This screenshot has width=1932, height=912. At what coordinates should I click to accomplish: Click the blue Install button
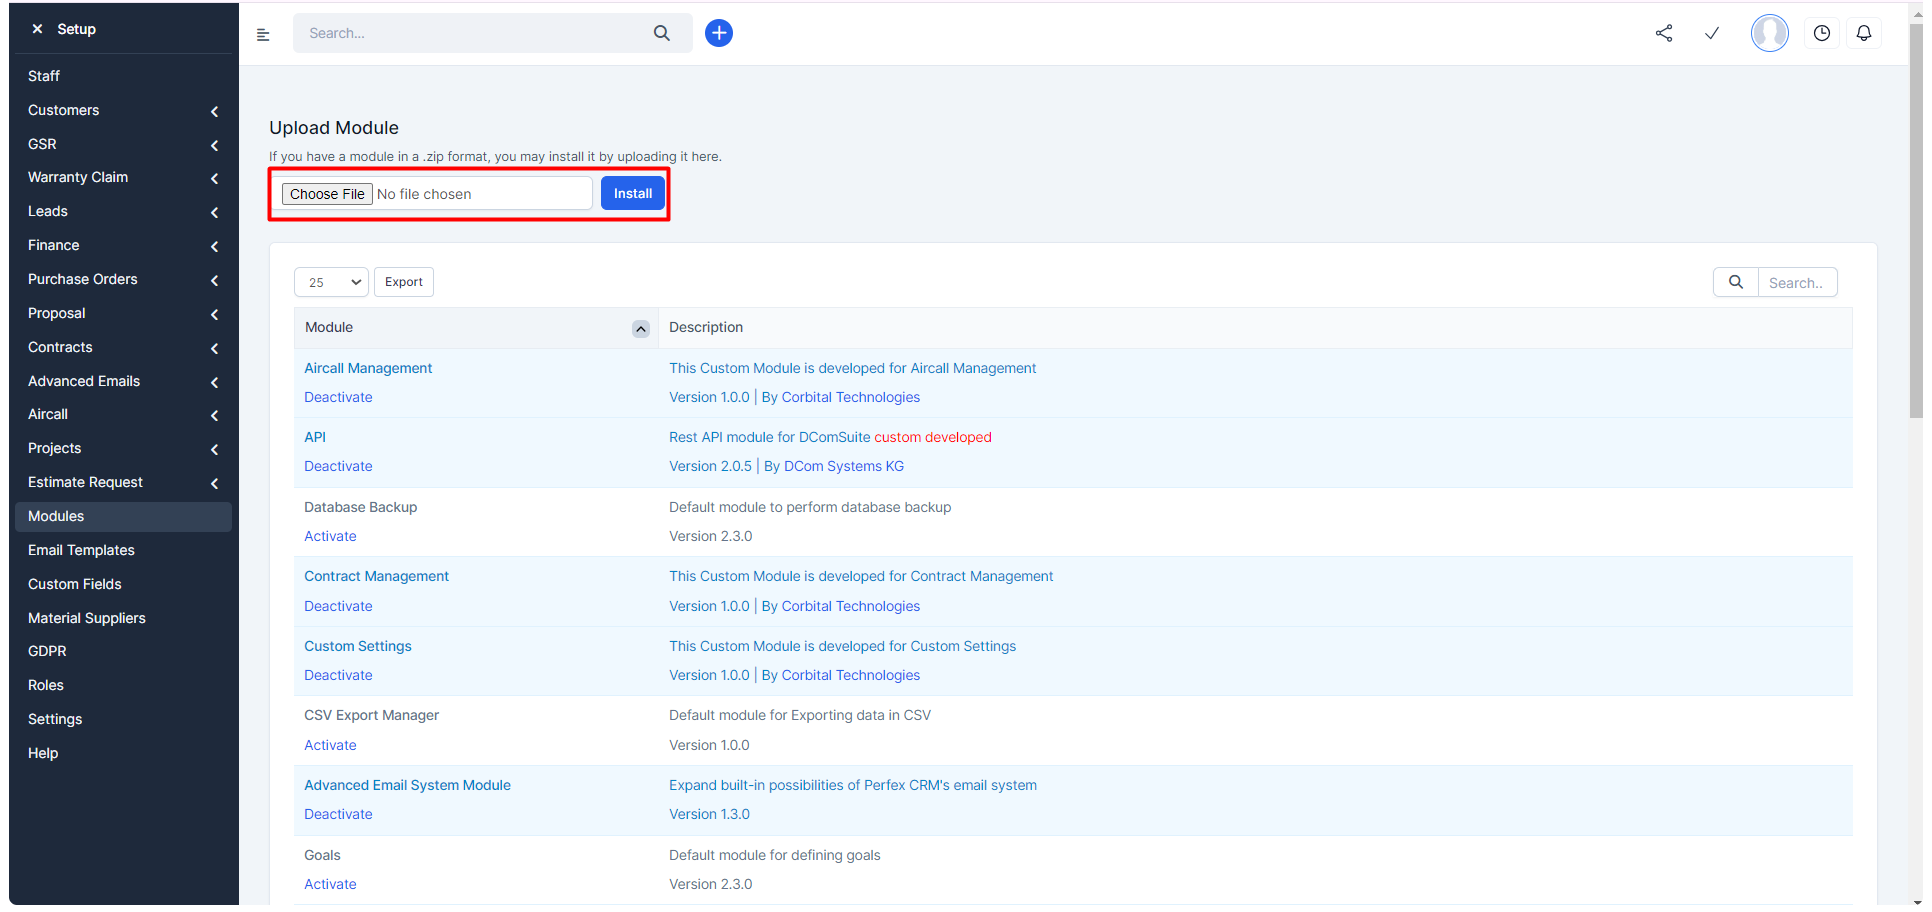[x=633, y=193]
